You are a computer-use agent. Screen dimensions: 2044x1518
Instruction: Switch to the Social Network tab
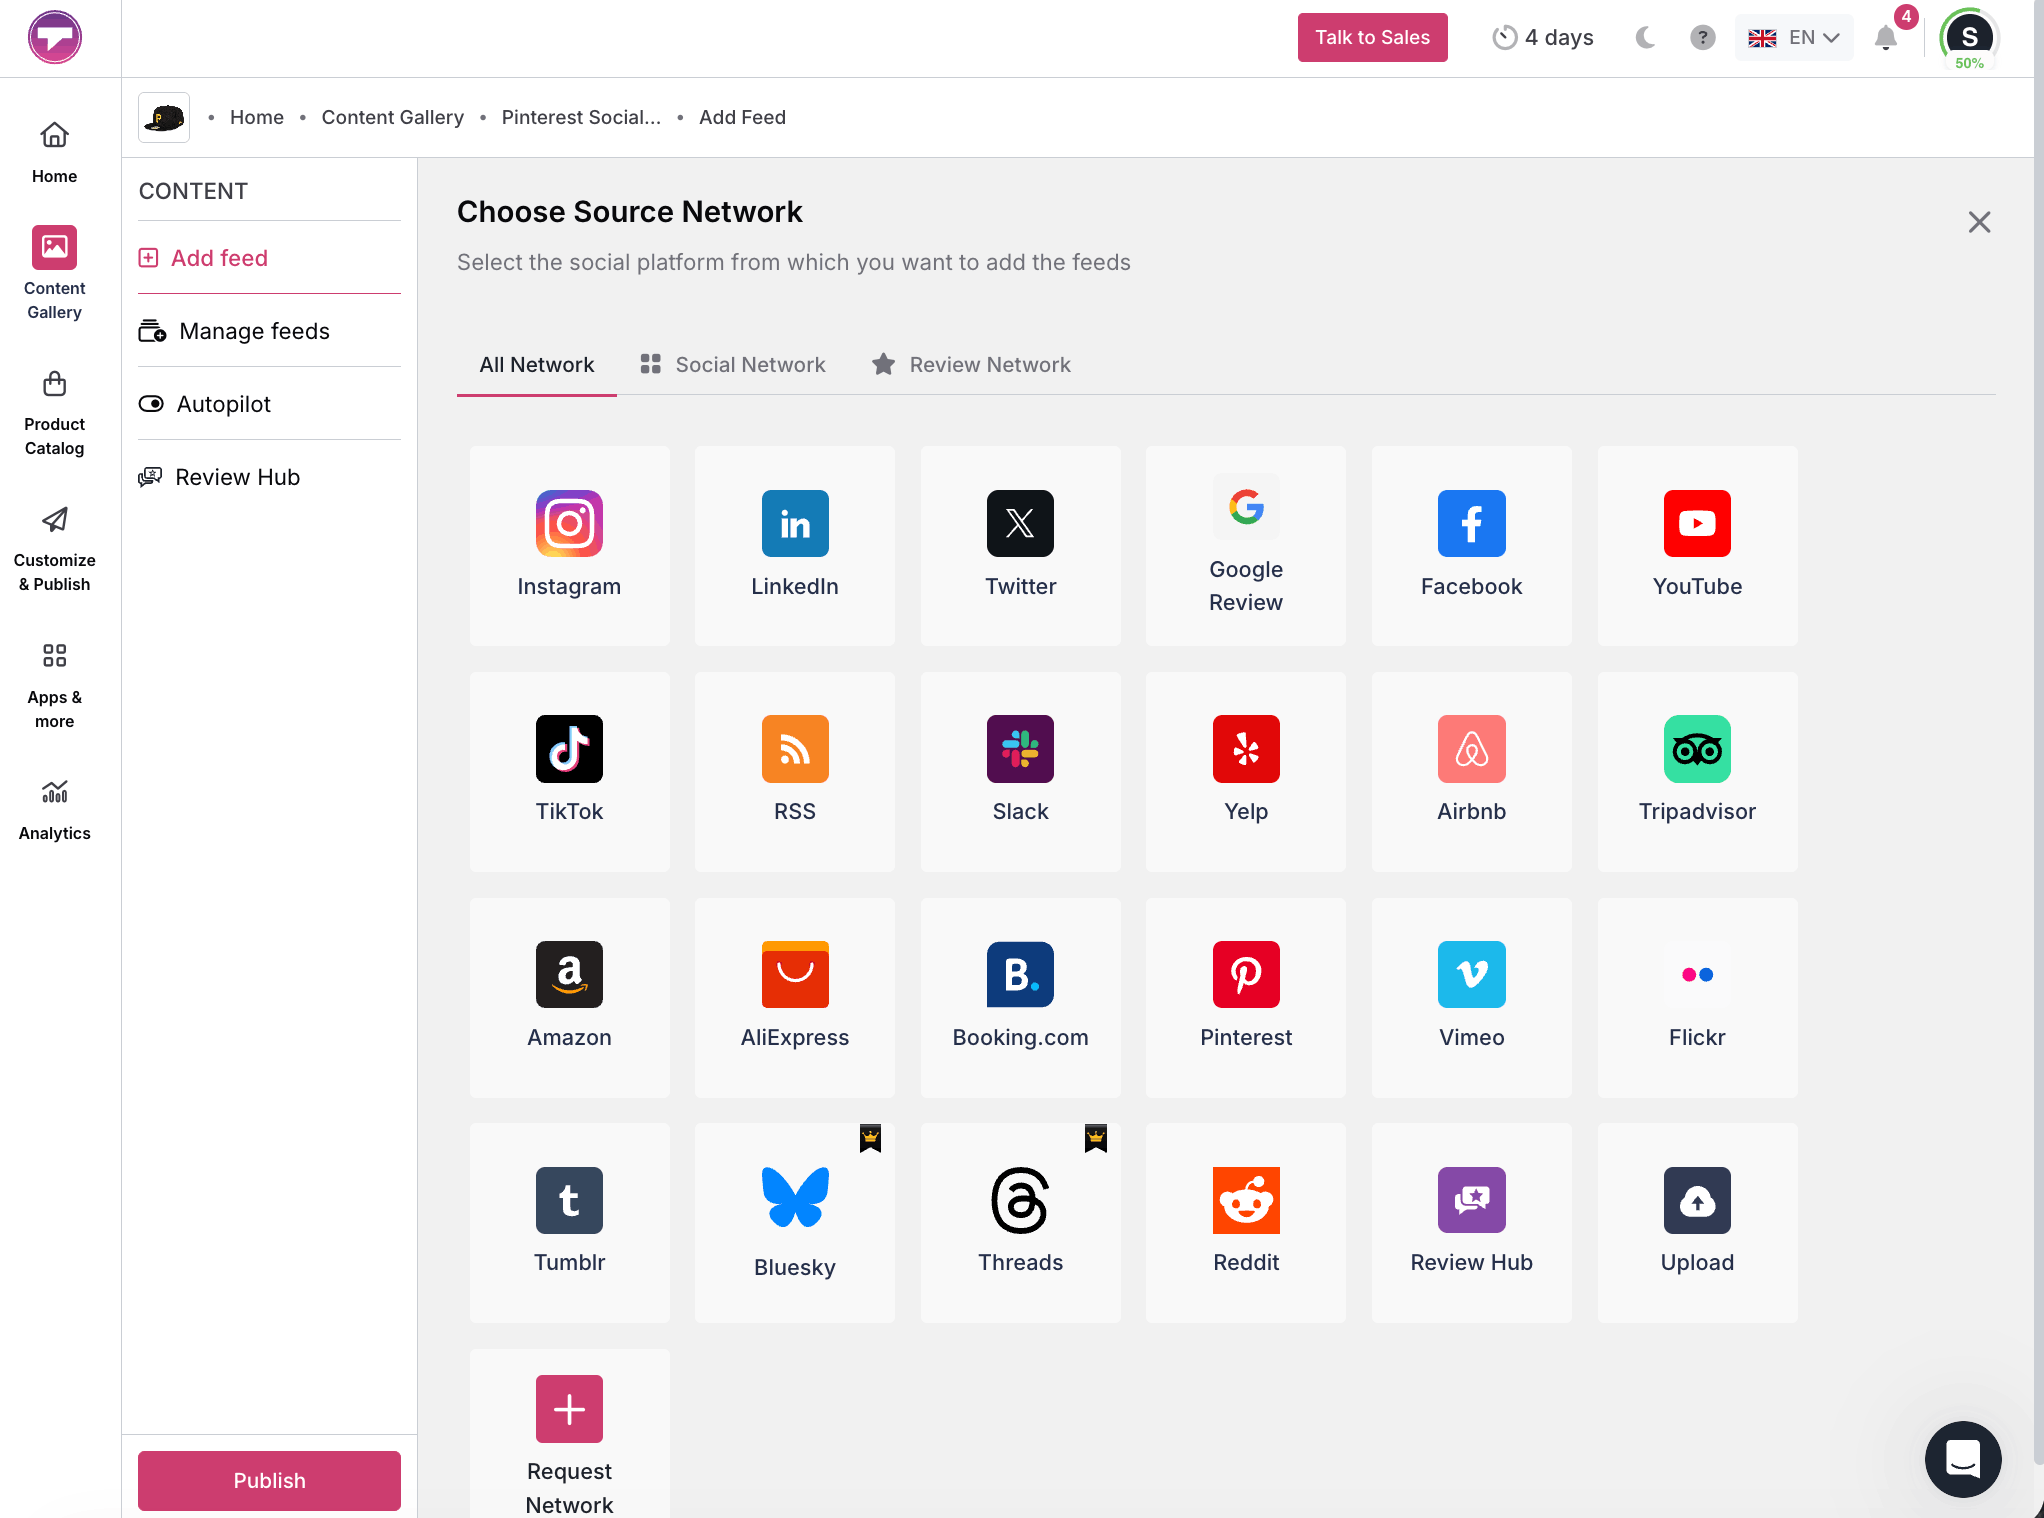733,365
